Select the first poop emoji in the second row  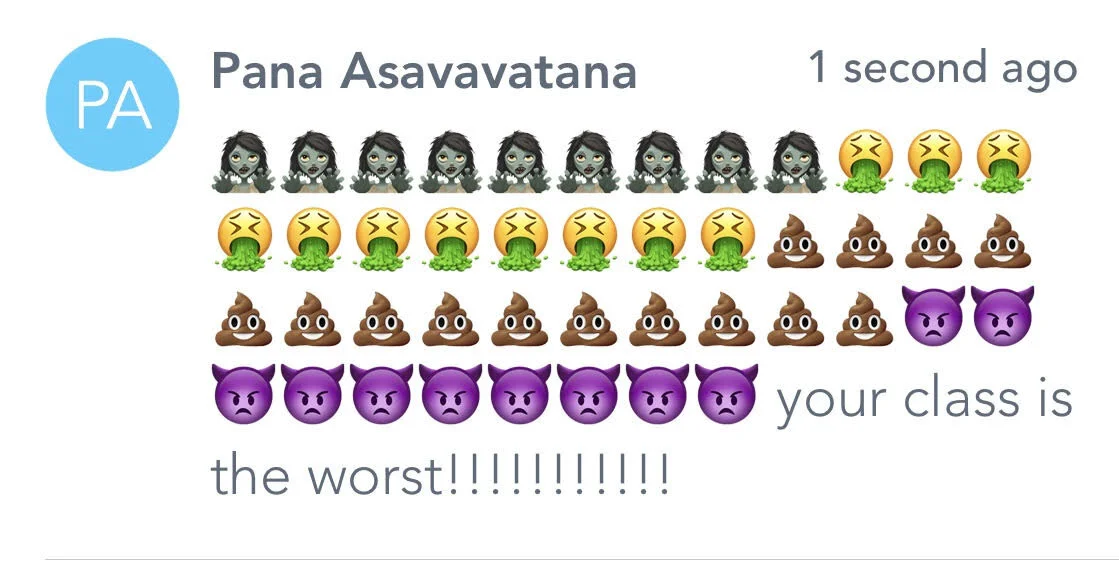(x=795, y=241)
